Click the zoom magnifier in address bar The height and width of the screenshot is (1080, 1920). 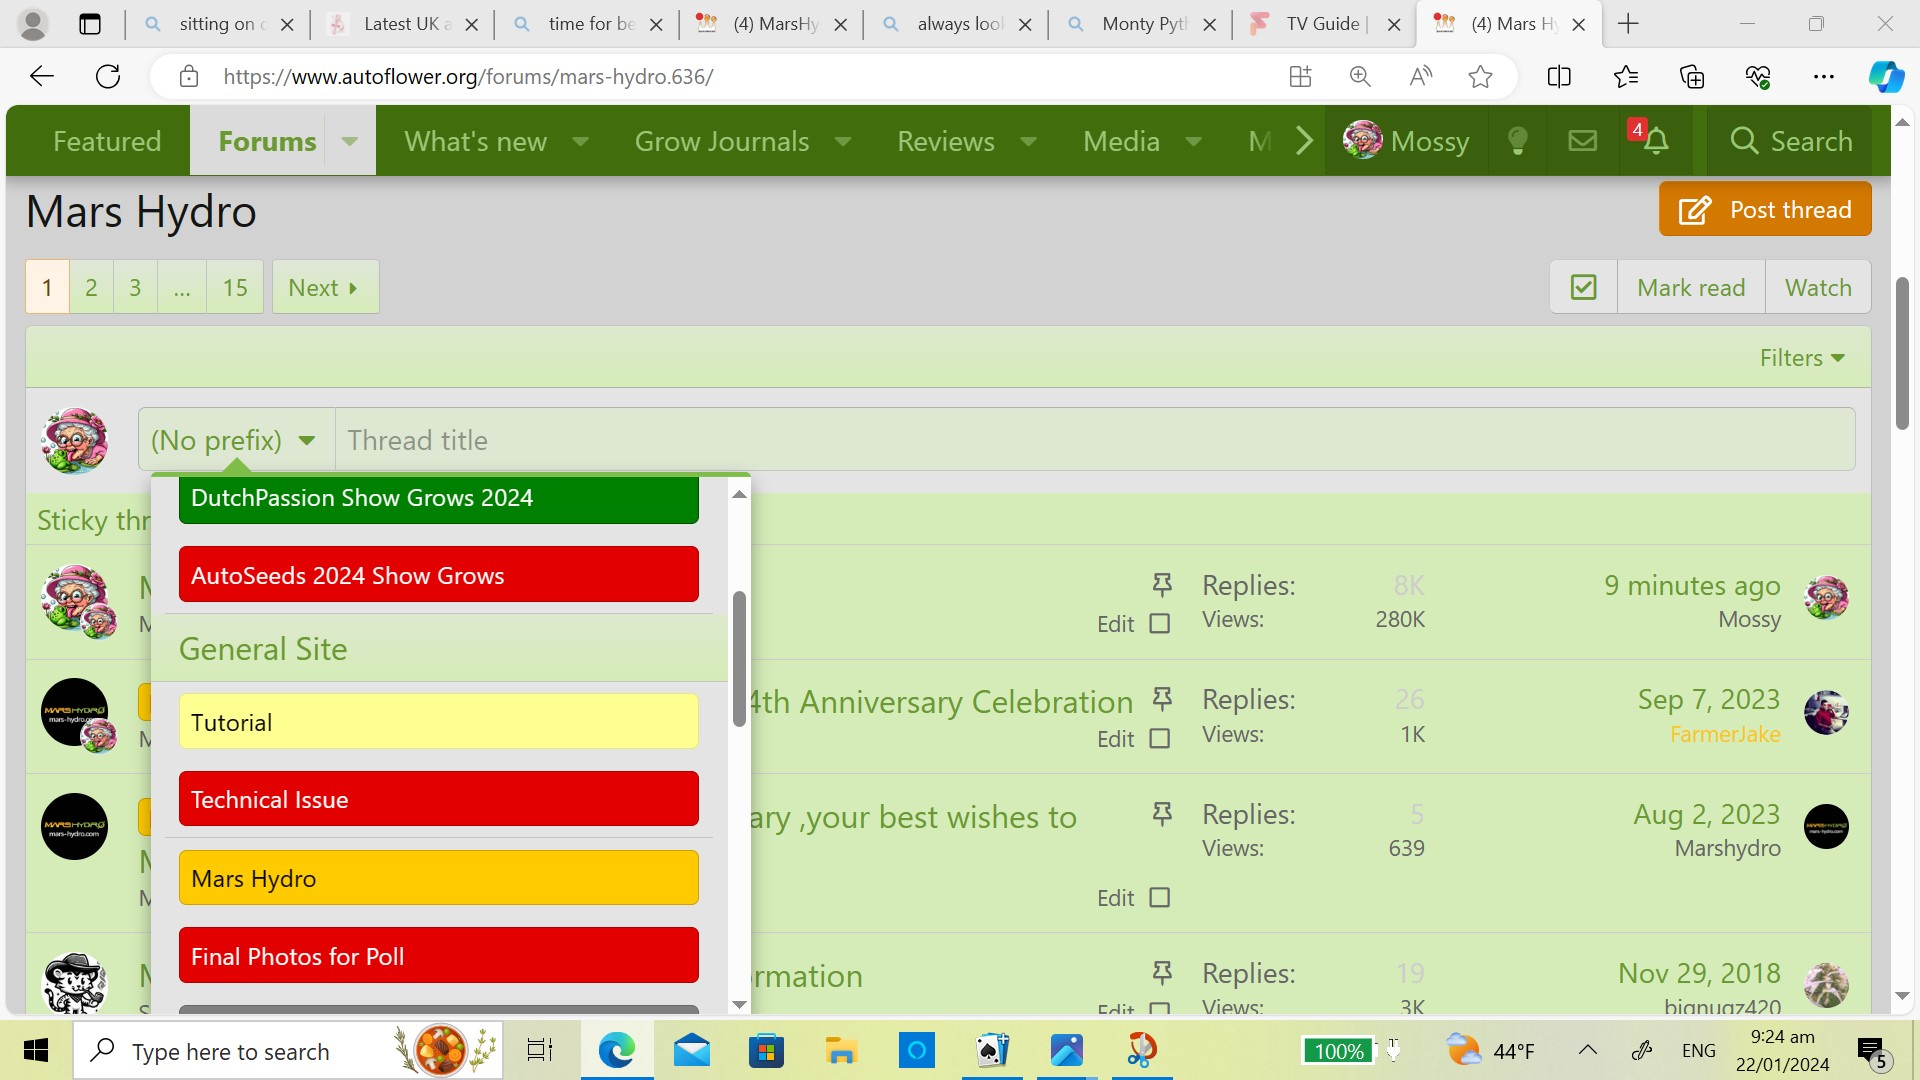1360,77
